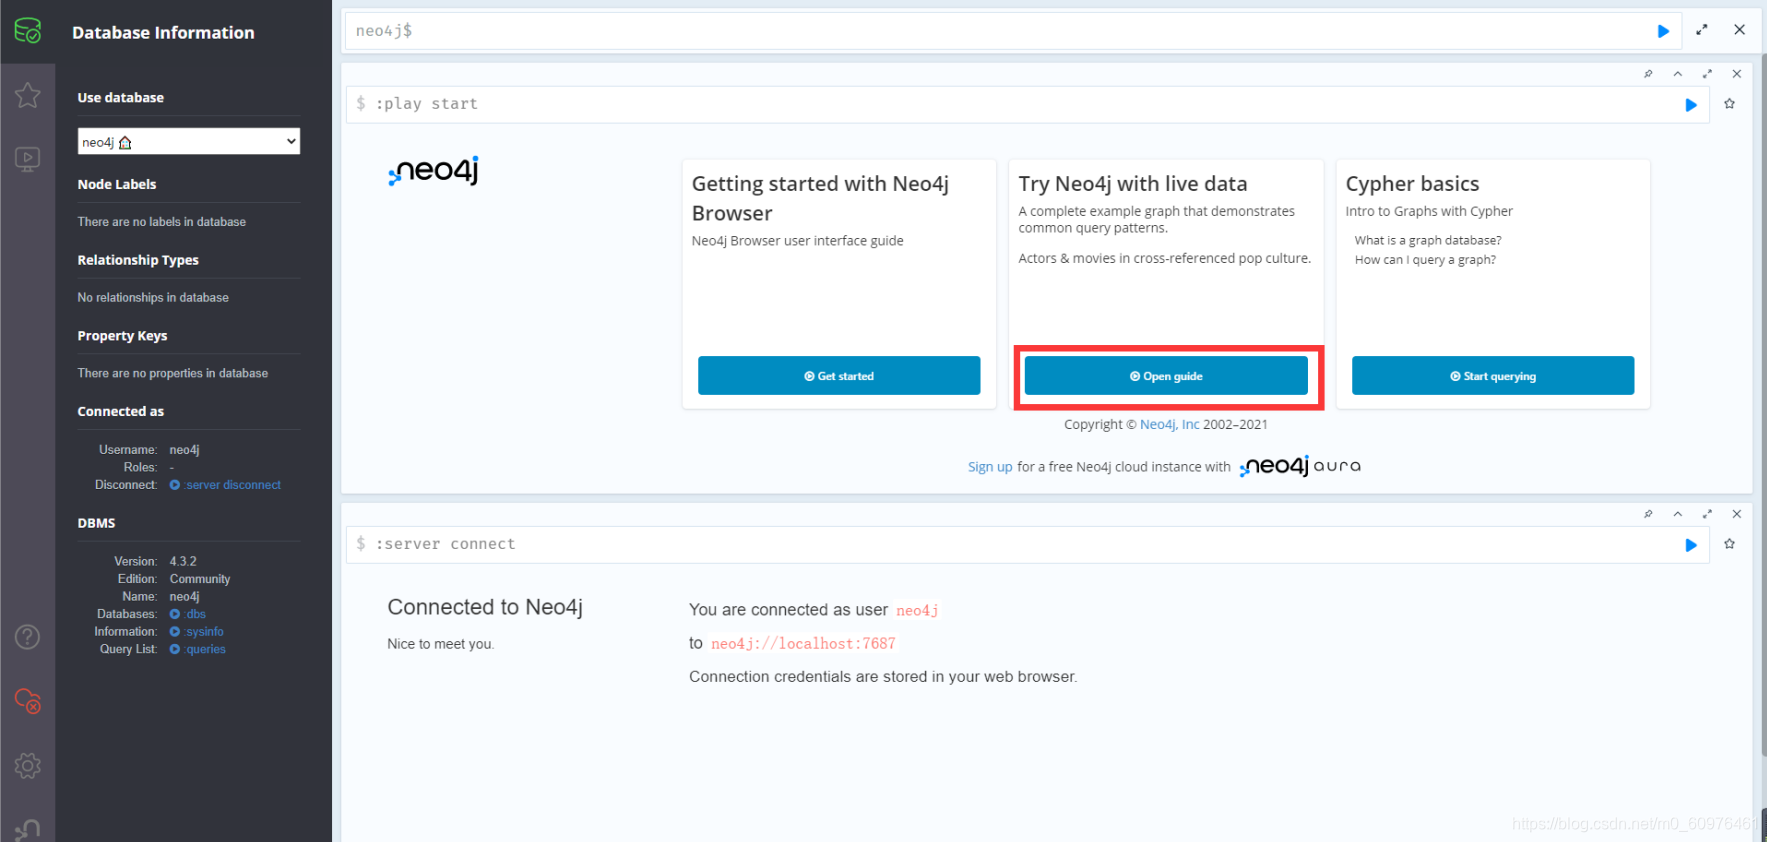Open the Guides play sidebar icon
1767x842 pixels.
pyautogui.click(x=28, y=159)
